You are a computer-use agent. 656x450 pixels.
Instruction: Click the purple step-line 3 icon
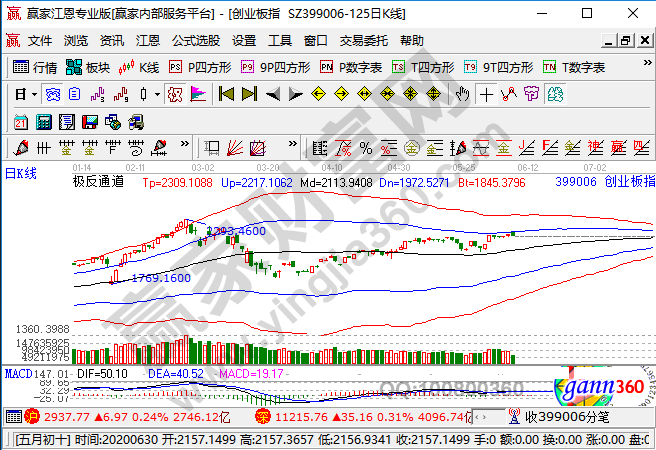point(97,95)
